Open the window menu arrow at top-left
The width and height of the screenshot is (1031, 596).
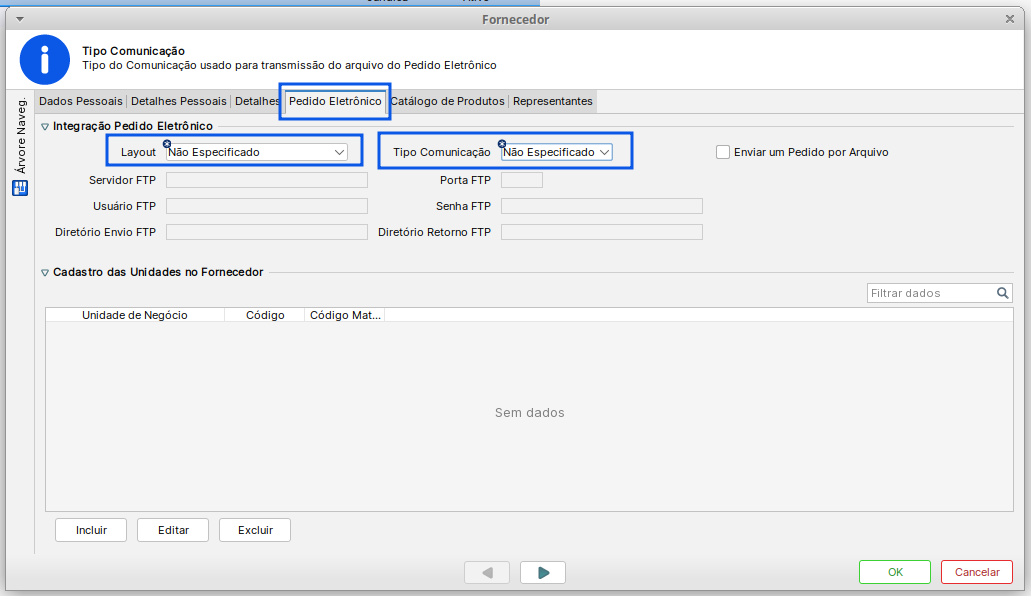click(20, 19)
